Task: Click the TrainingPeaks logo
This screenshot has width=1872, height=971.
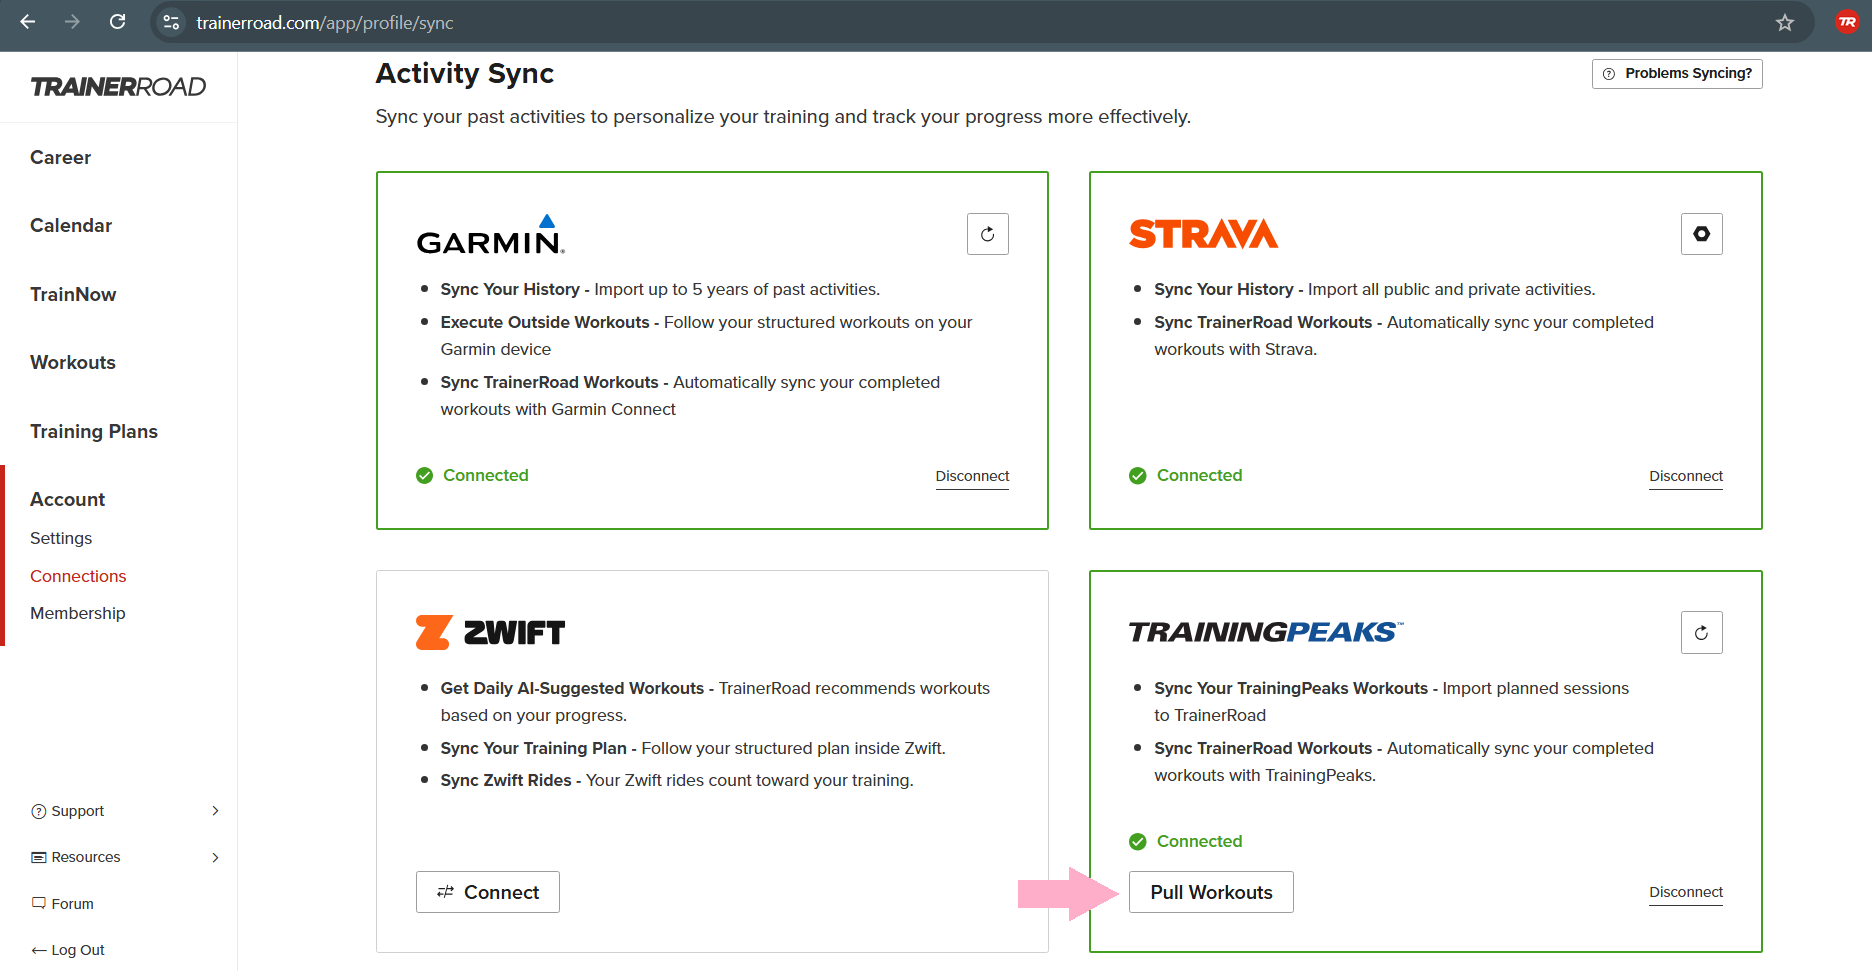Action: point(1266,632)
